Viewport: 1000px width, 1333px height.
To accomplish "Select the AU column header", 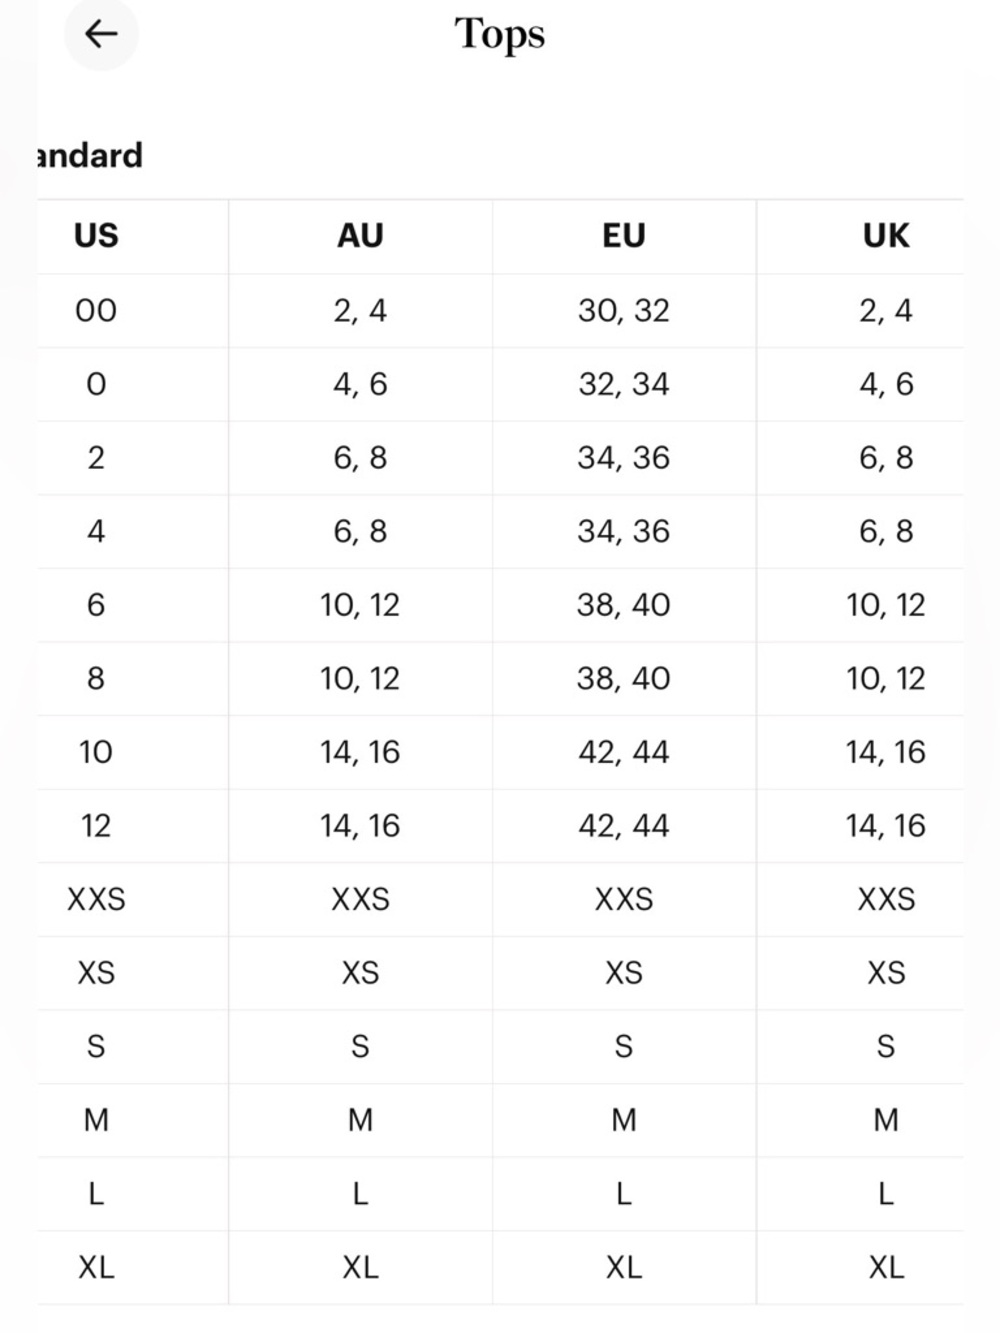I will (x=360, y=236).
